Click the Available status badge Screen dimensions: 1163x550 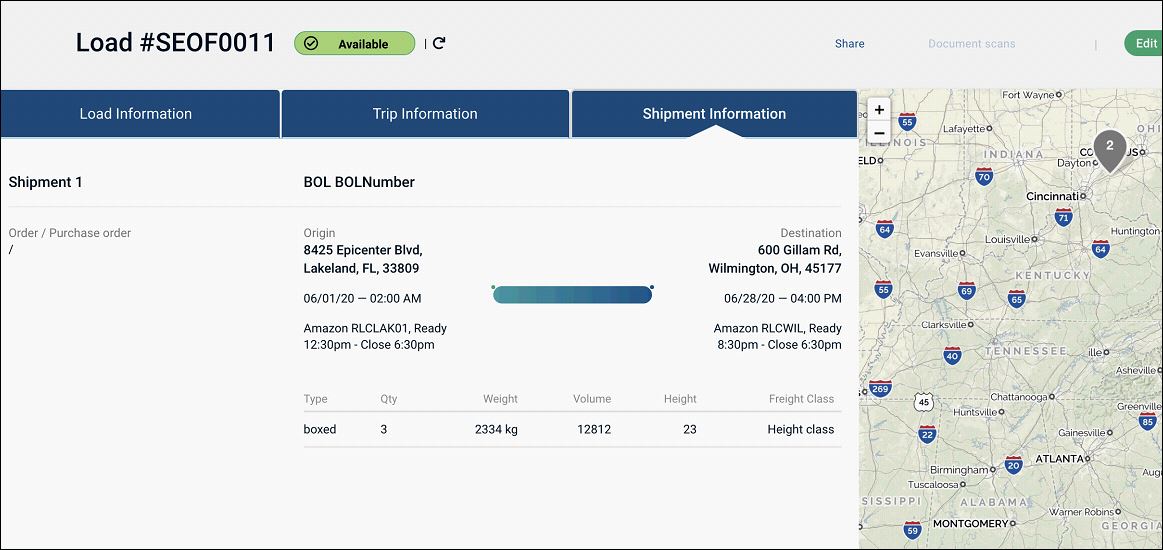pyautogui.click(x=354, y=43)
